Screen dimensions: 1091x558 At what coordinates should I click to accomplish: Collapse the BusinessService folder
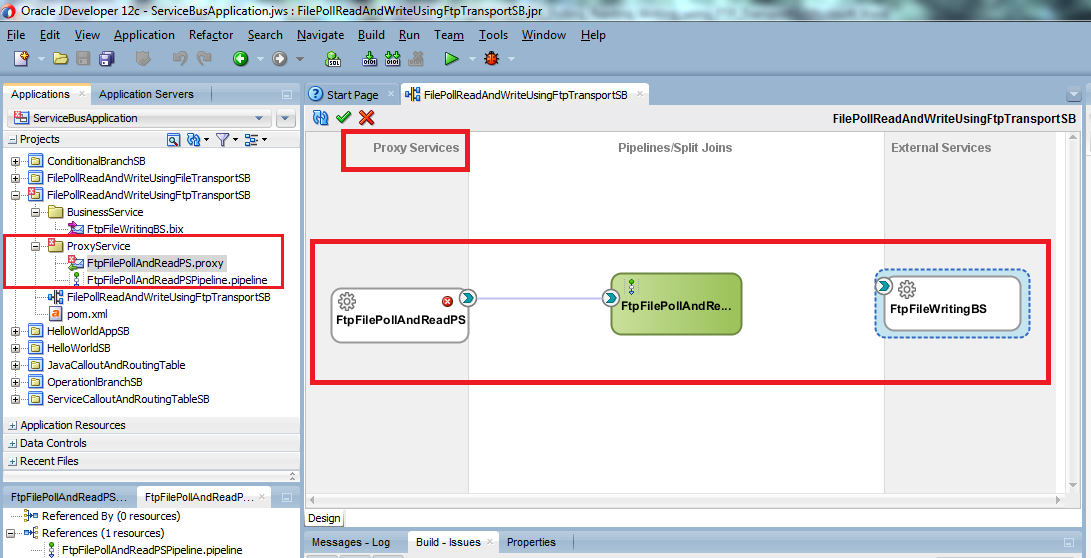[x=35, y=212]
